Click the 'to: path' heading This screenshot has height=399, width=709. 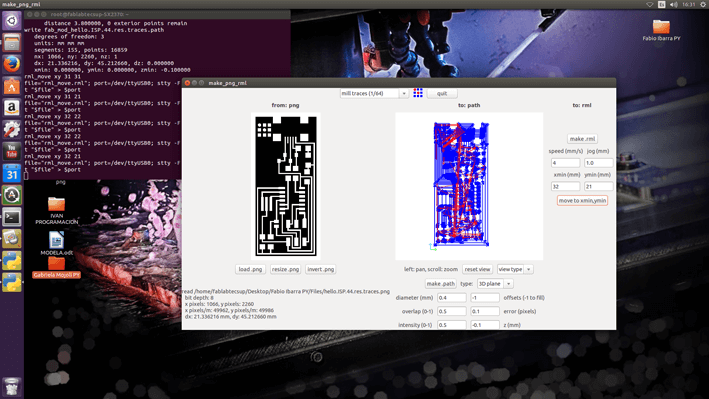point(469,105)
